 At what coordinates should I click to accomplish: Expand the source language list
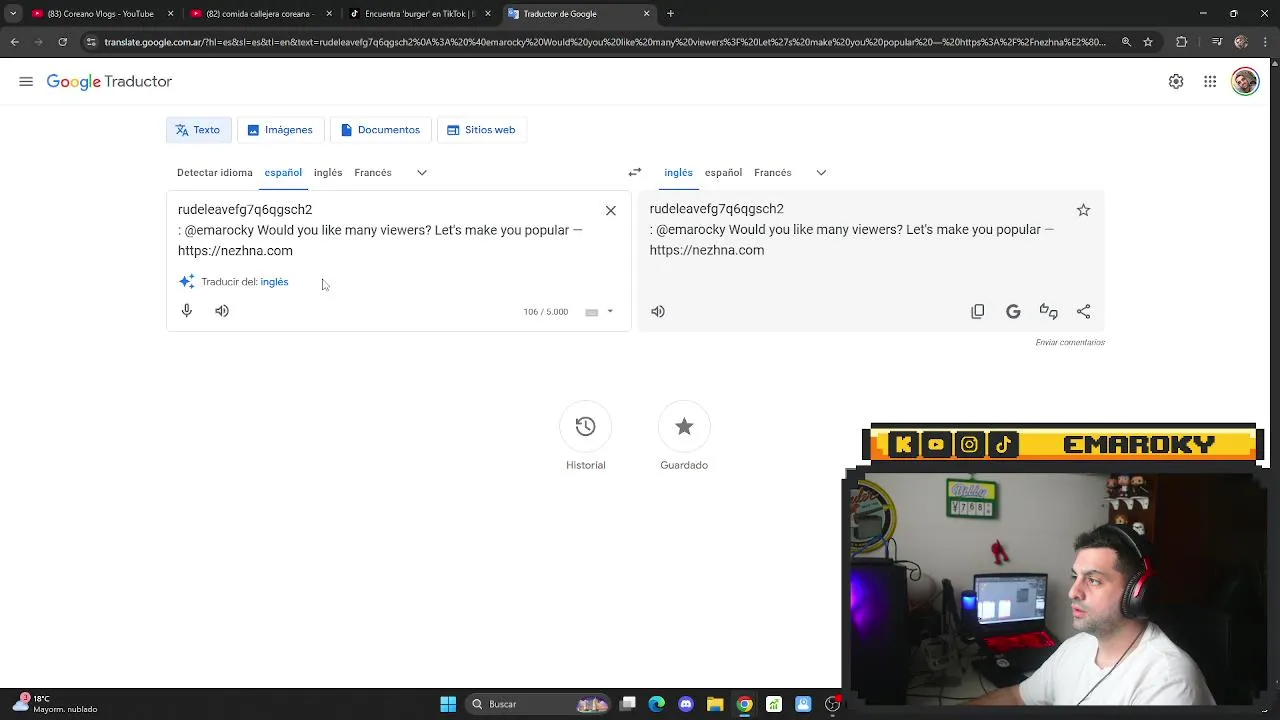[422, 173]
